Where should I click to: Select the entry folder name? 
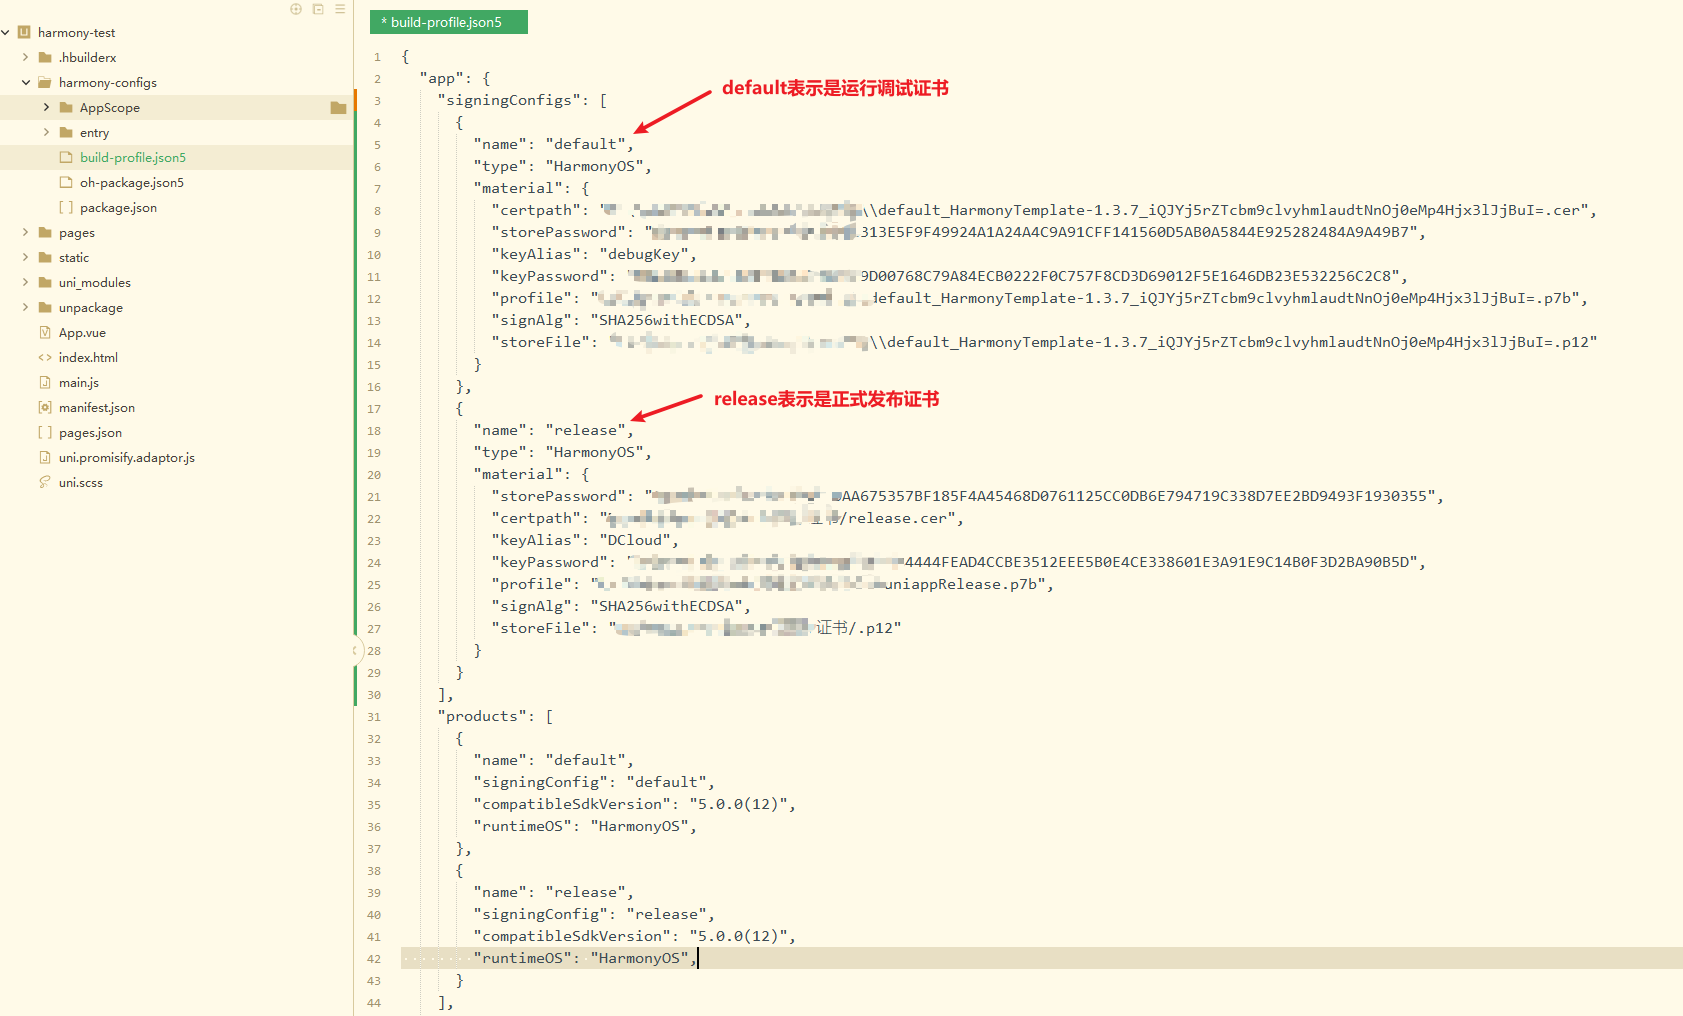(95, 133)
